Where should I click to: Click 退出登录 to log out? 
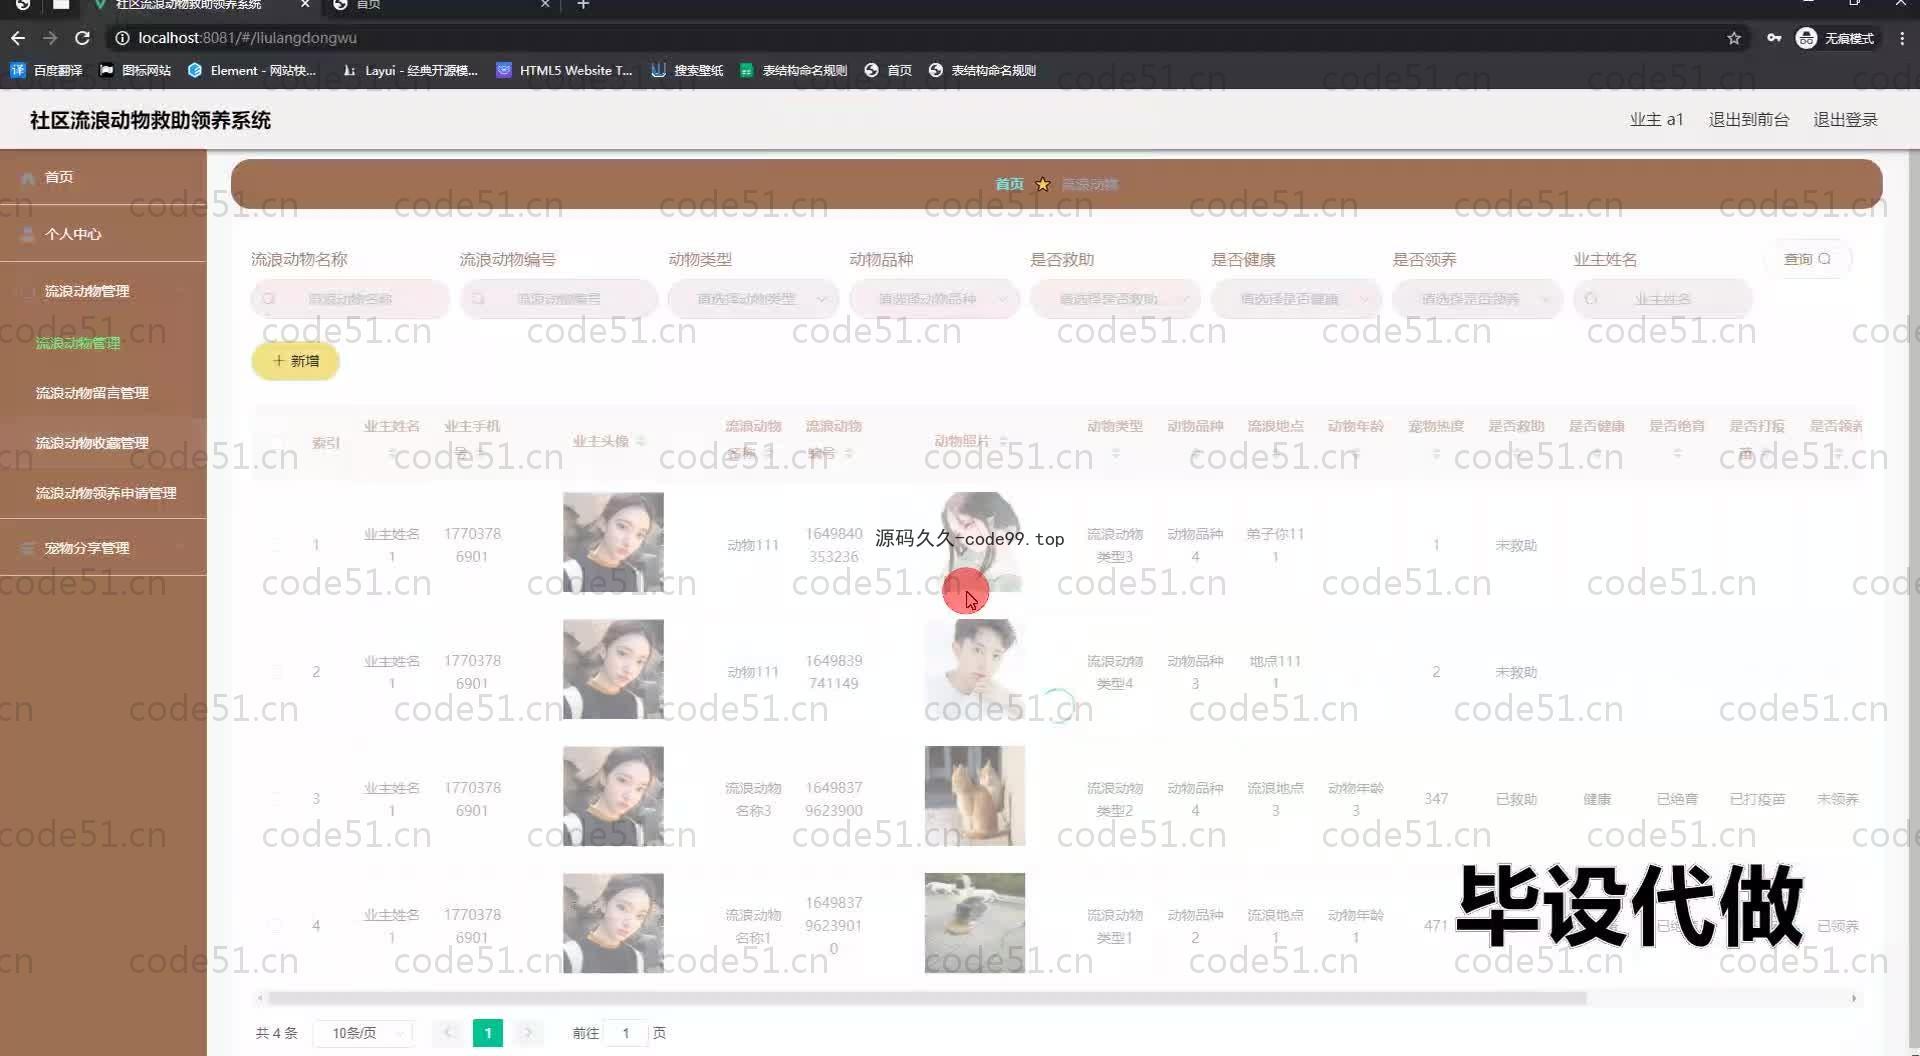[1845, 120]
